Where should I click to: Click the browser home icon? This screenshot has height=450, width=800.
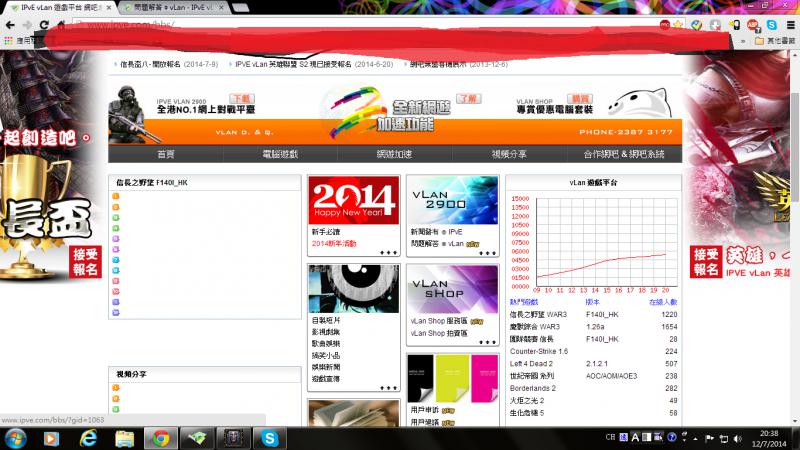tap(61, 24)
